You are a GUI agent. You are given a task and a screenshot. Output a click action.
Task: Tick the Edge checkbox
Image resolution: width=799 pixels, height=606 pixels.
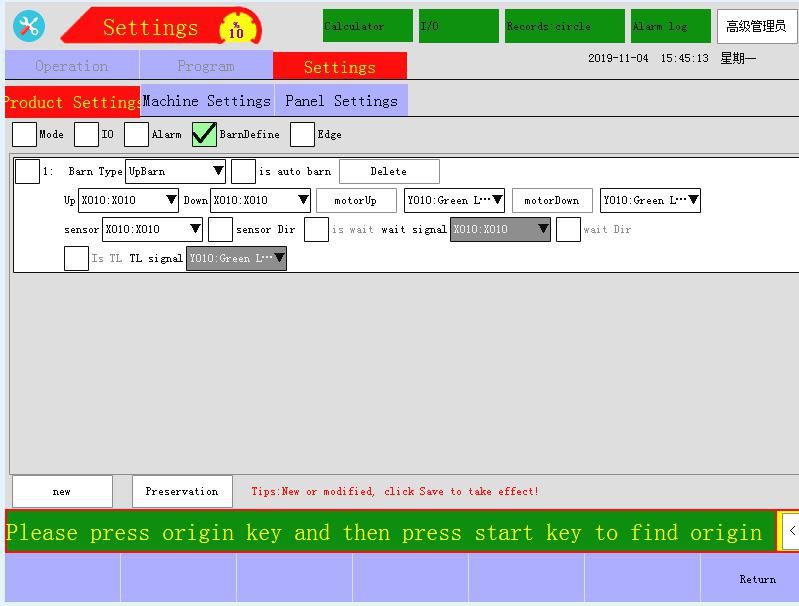302,134
